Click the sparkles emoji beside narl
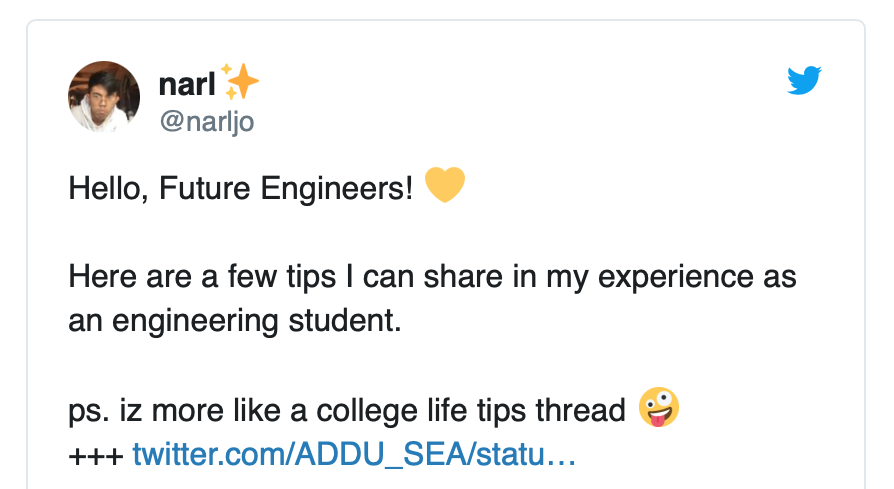 point(239,82)
